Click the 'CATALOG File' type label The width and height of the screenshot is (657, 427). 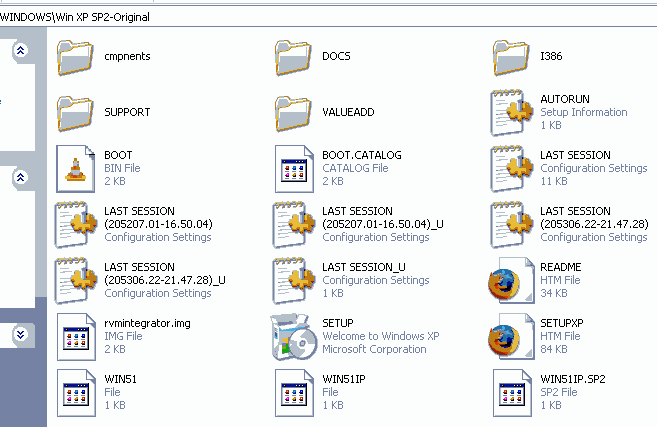pyautogui.click(x=355, y=168)
